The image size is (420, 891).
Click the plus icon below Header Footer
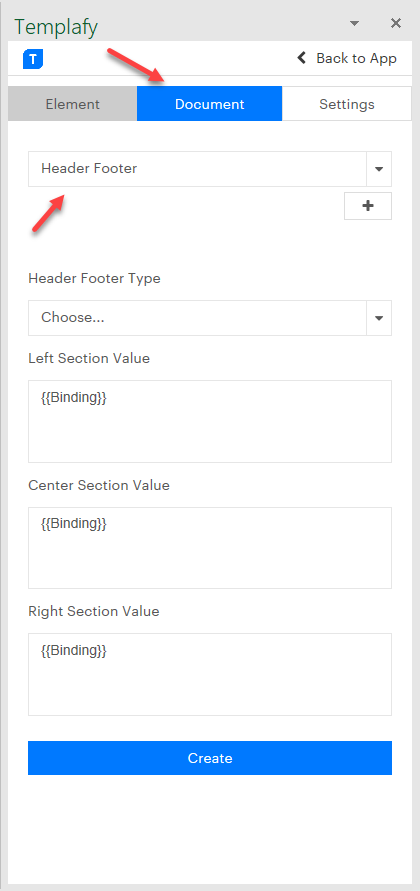click(x=368, y=206)
